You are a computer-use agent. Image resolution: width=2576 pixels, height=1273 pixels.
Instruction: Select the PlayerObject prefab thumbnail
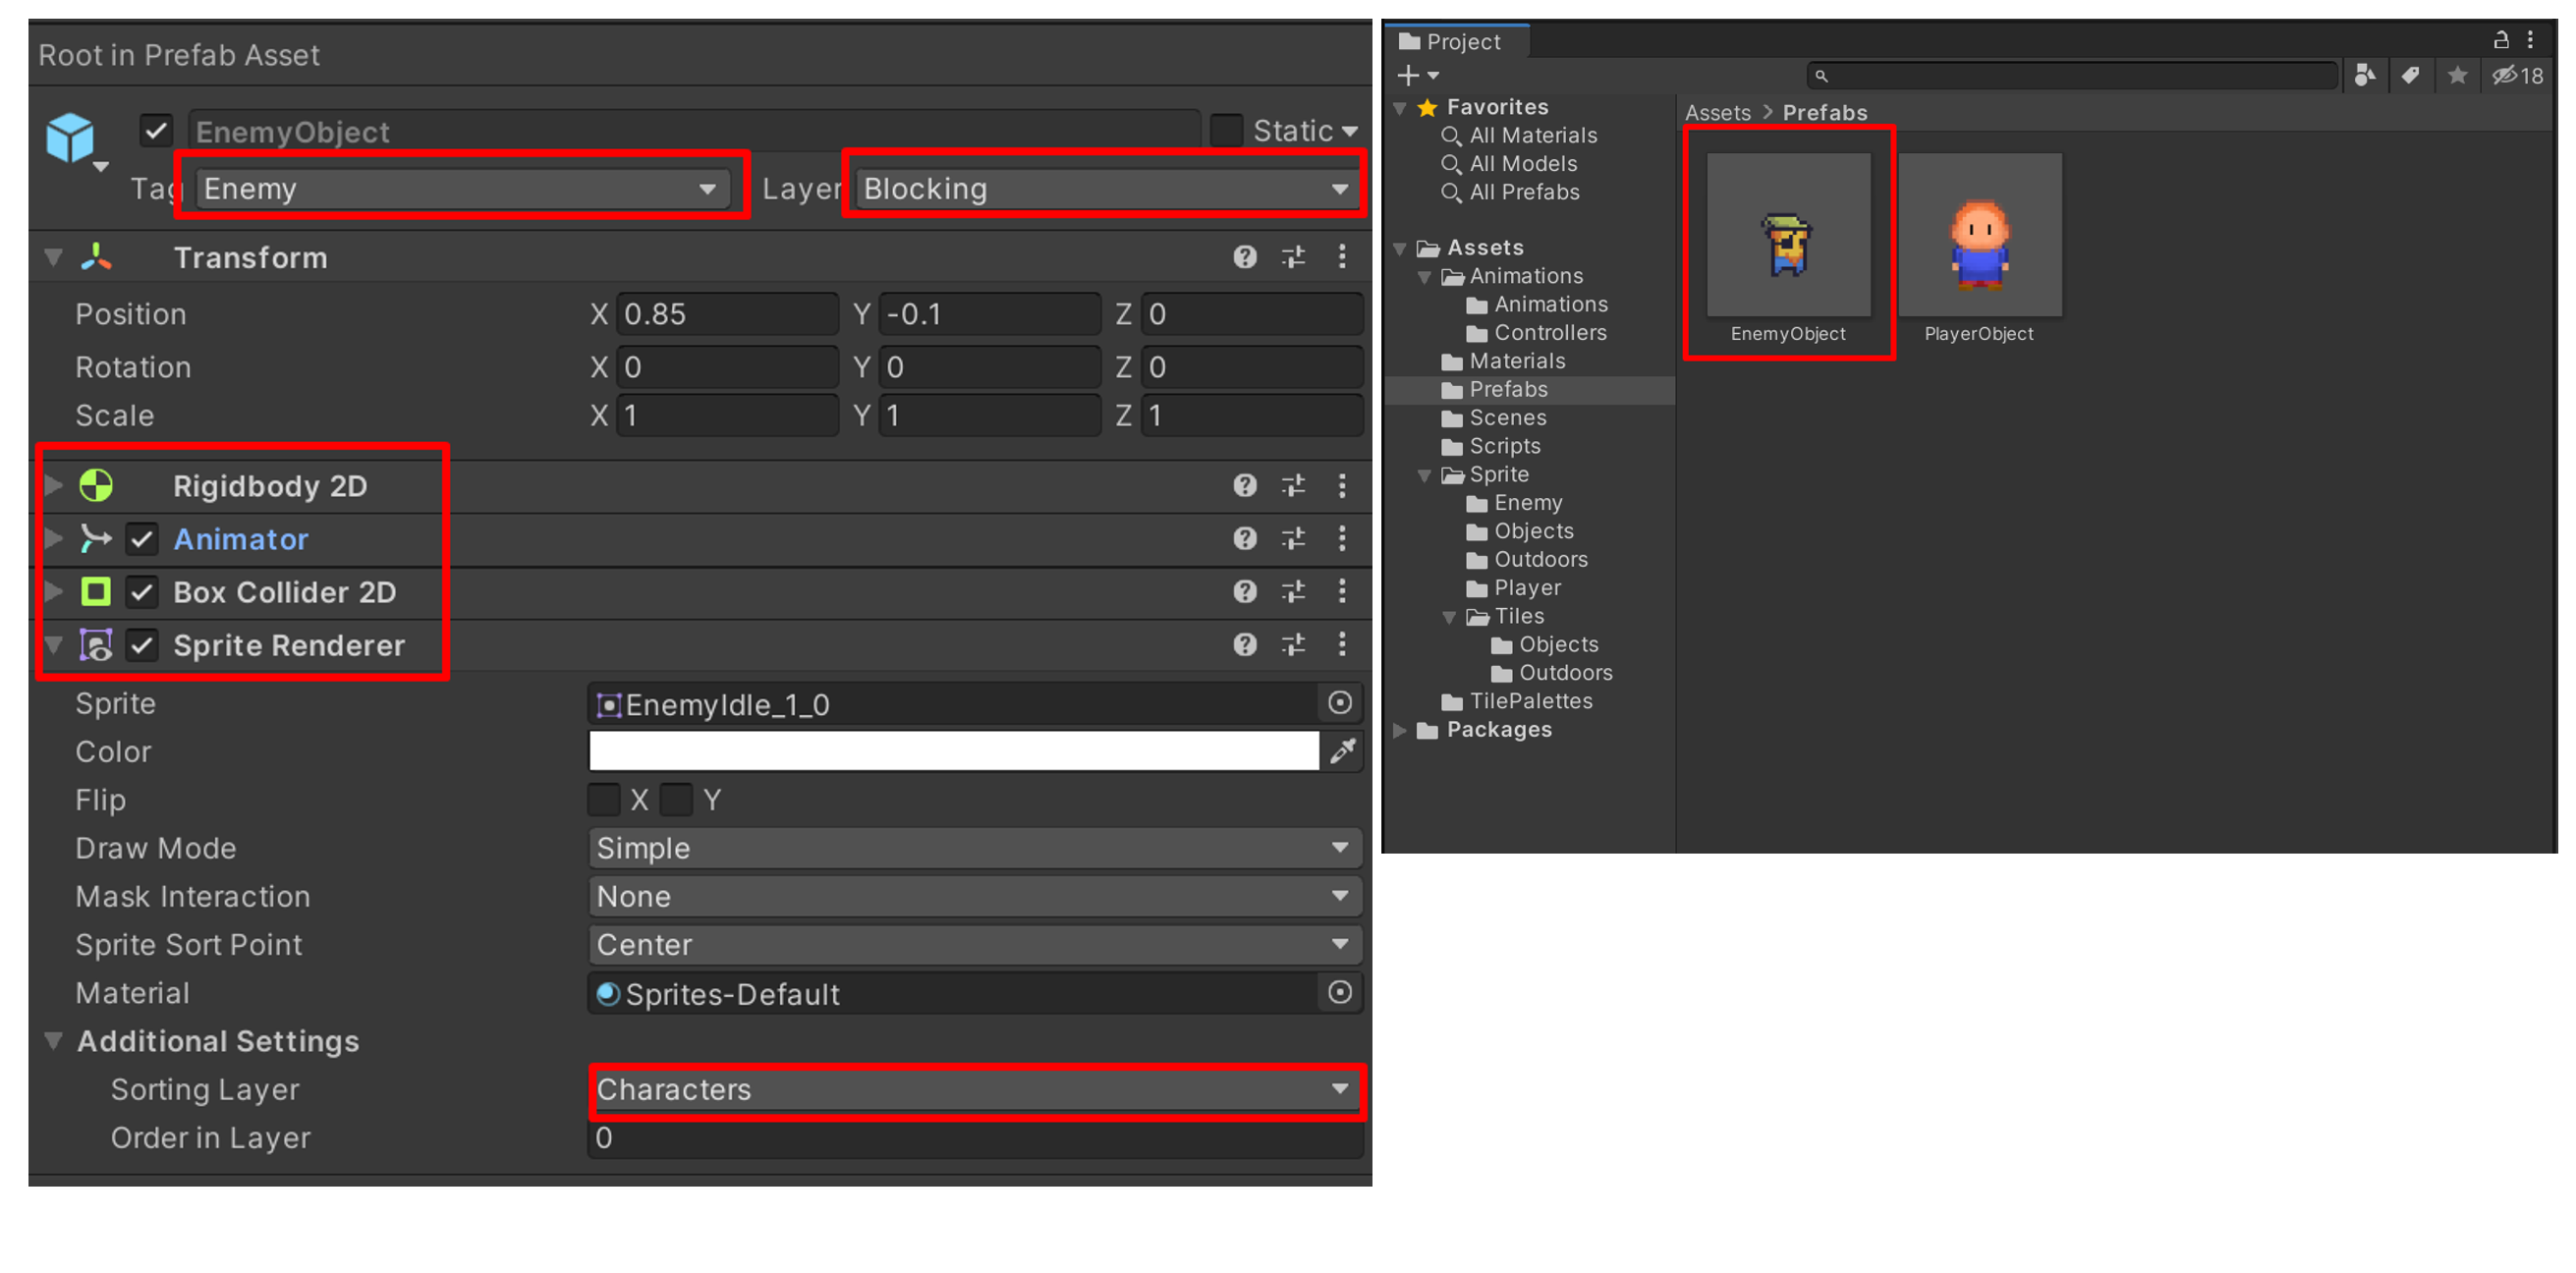tap(1979, 236)
